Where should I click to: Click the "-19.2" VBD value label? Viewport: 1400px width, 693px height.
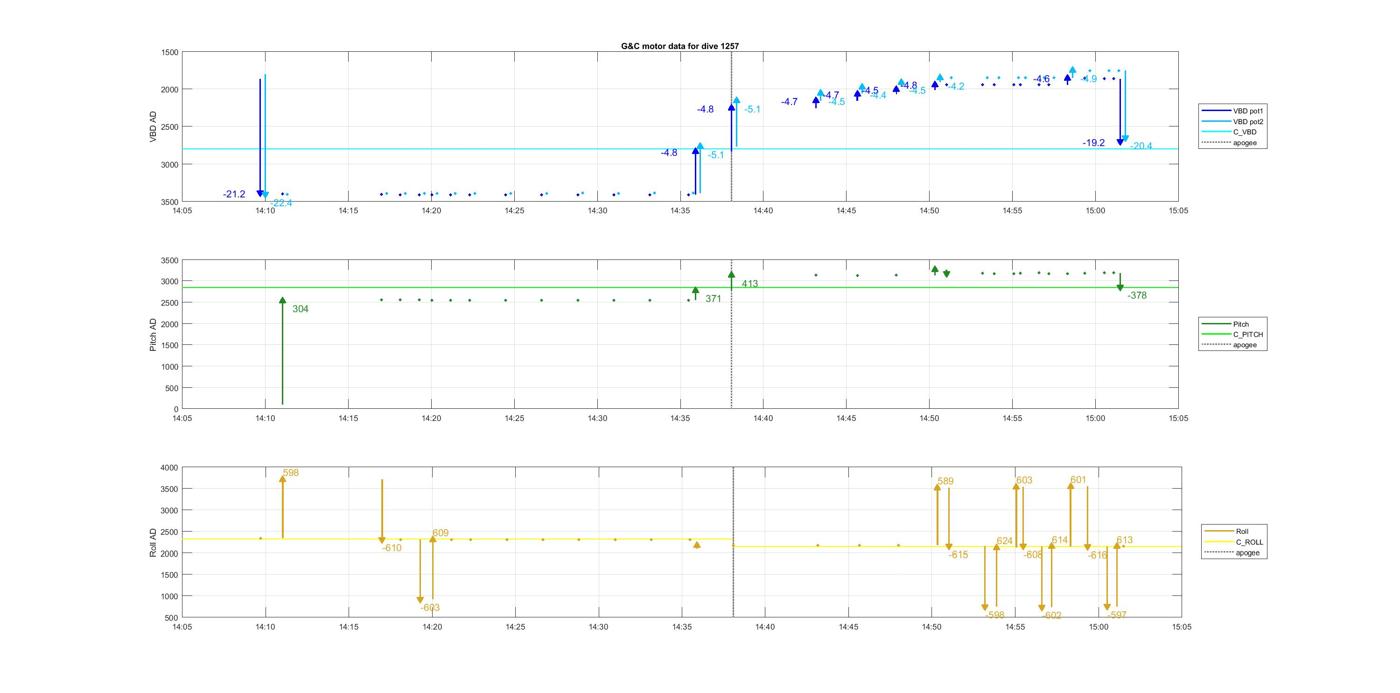[x=1094, y=143]
